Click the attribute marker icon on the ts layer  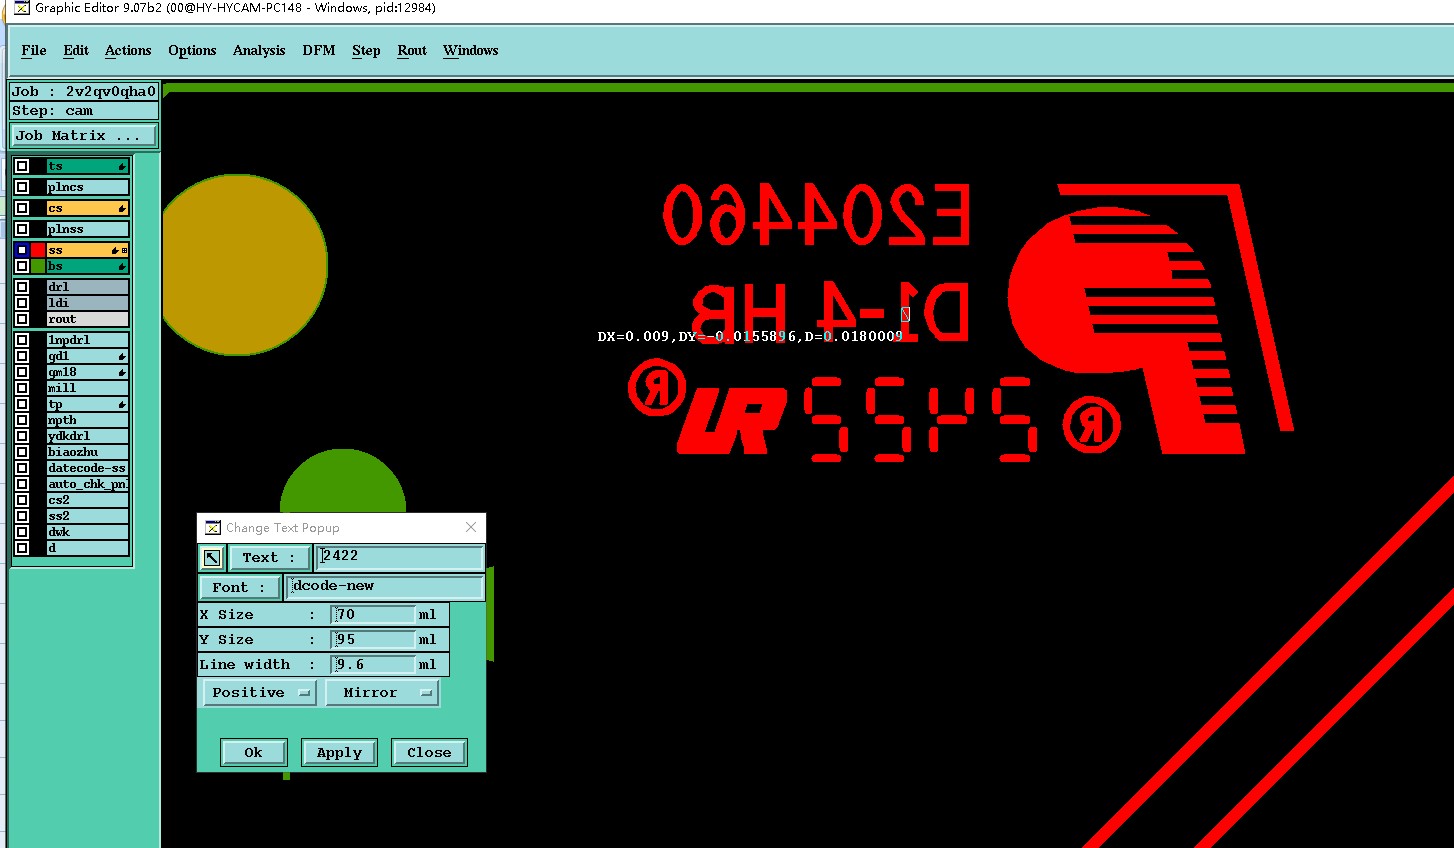pos(122,166)
